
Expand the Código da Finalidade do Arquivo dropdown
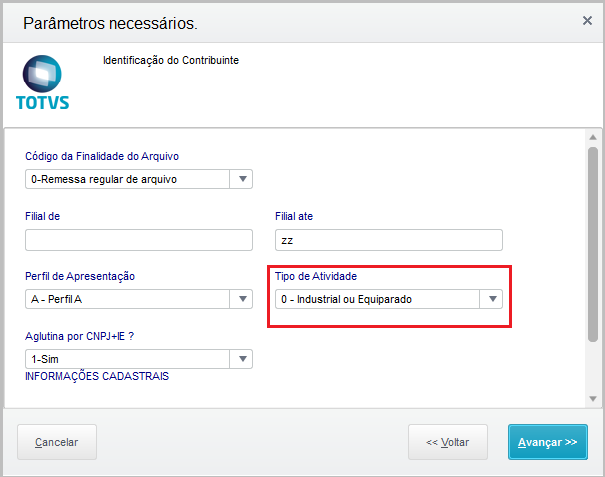pyautogui.click(x=241, y=180)
